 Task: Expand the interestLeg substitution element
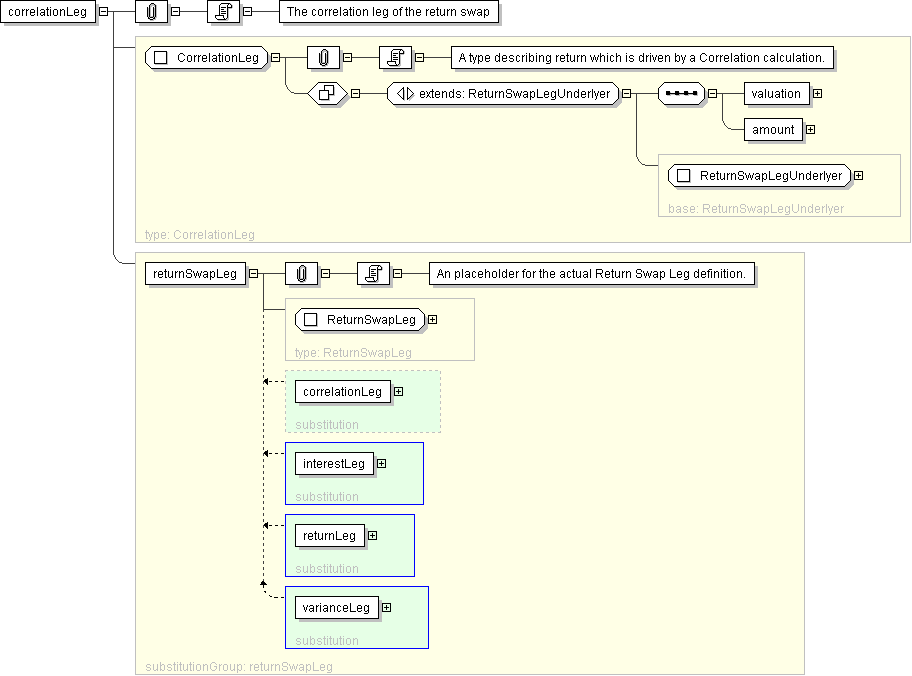381,464
